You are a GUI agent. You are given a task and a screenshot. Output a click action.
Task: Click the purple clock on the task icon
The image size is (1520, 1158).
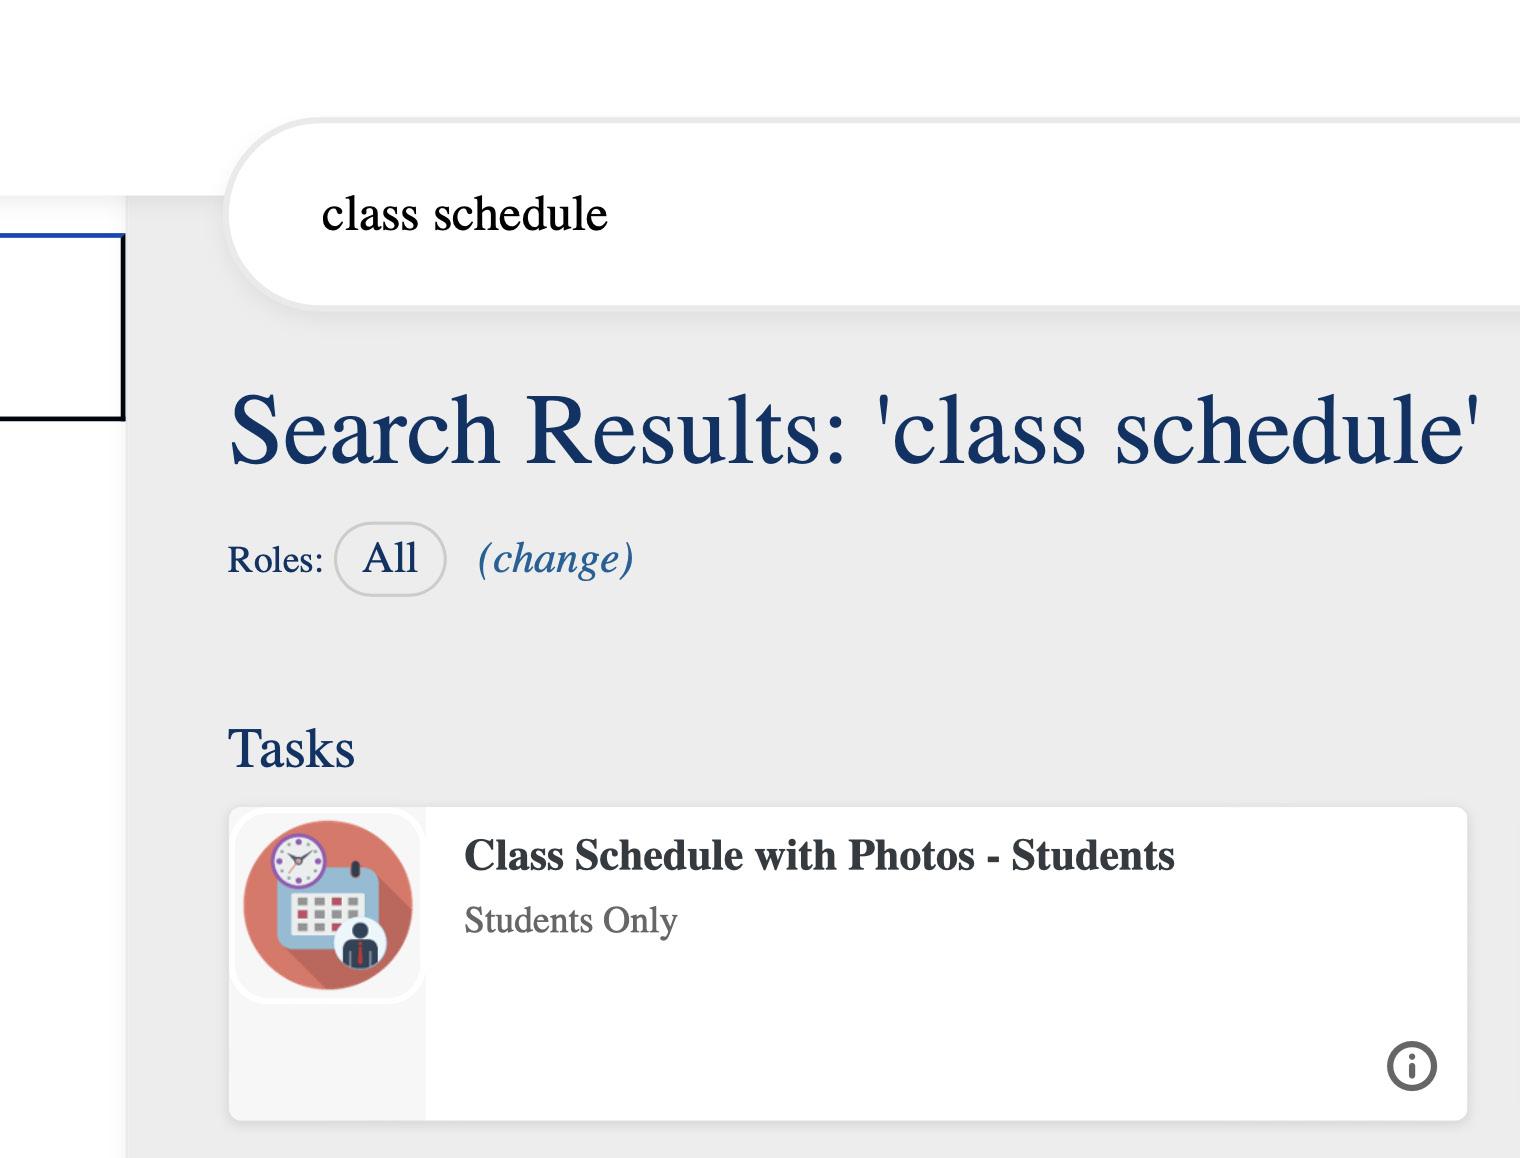pos(298,860)
